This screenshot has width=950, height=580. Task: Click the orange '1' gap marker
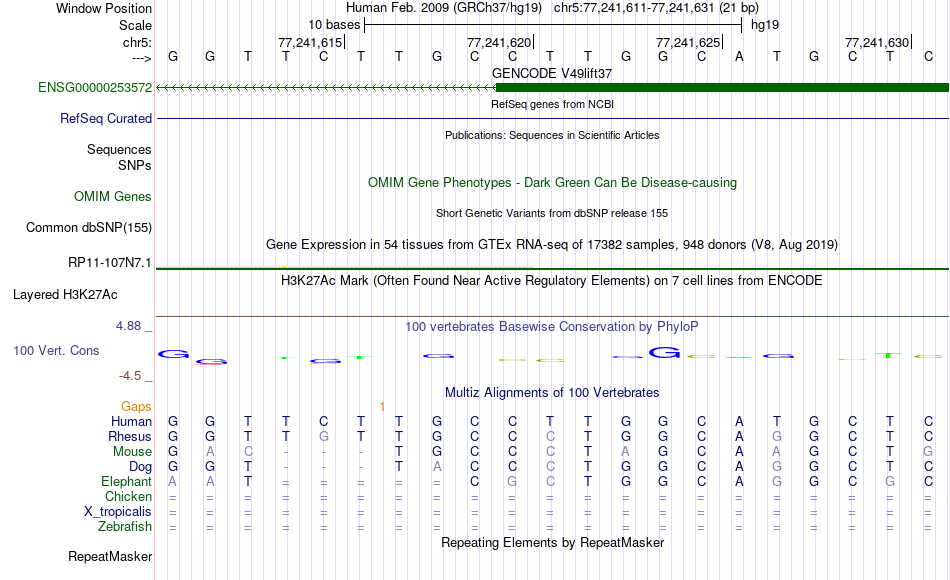click(382, 406)
